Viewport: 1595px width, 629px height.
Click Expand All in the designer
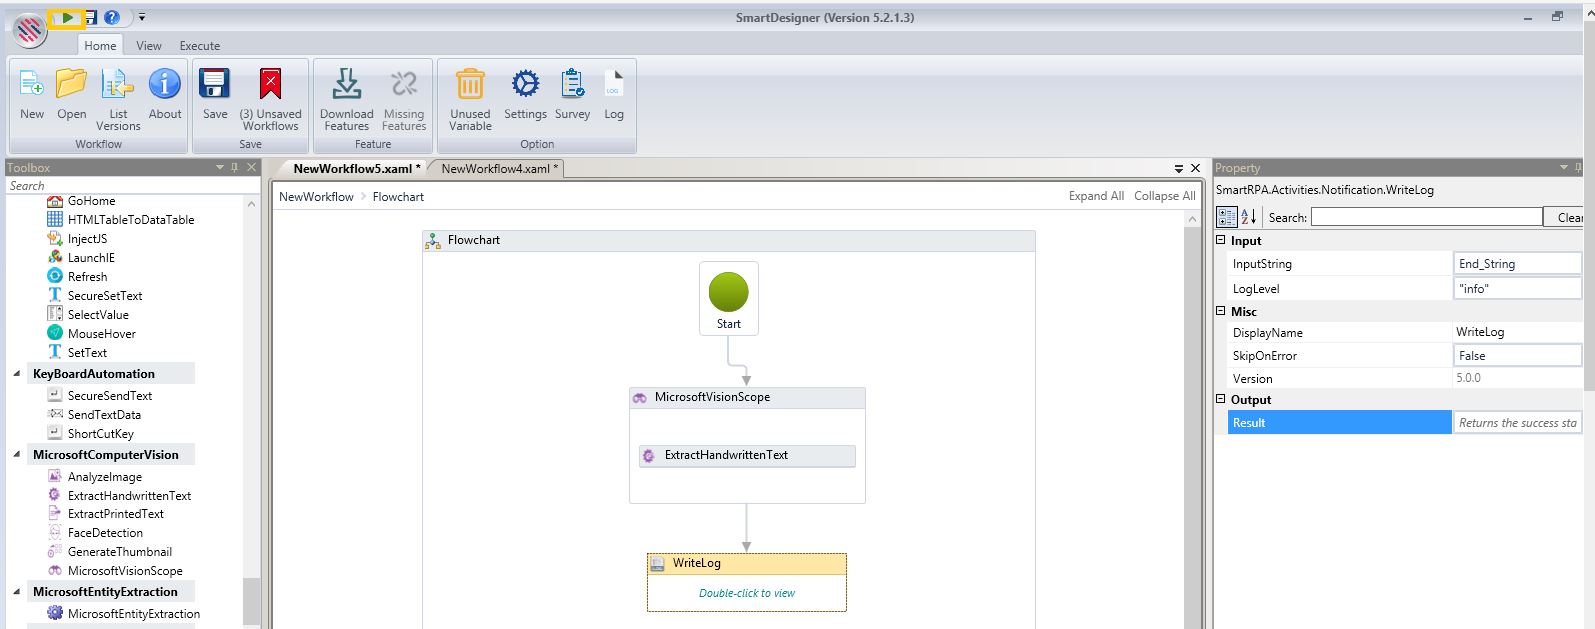tap(1096, 196)
